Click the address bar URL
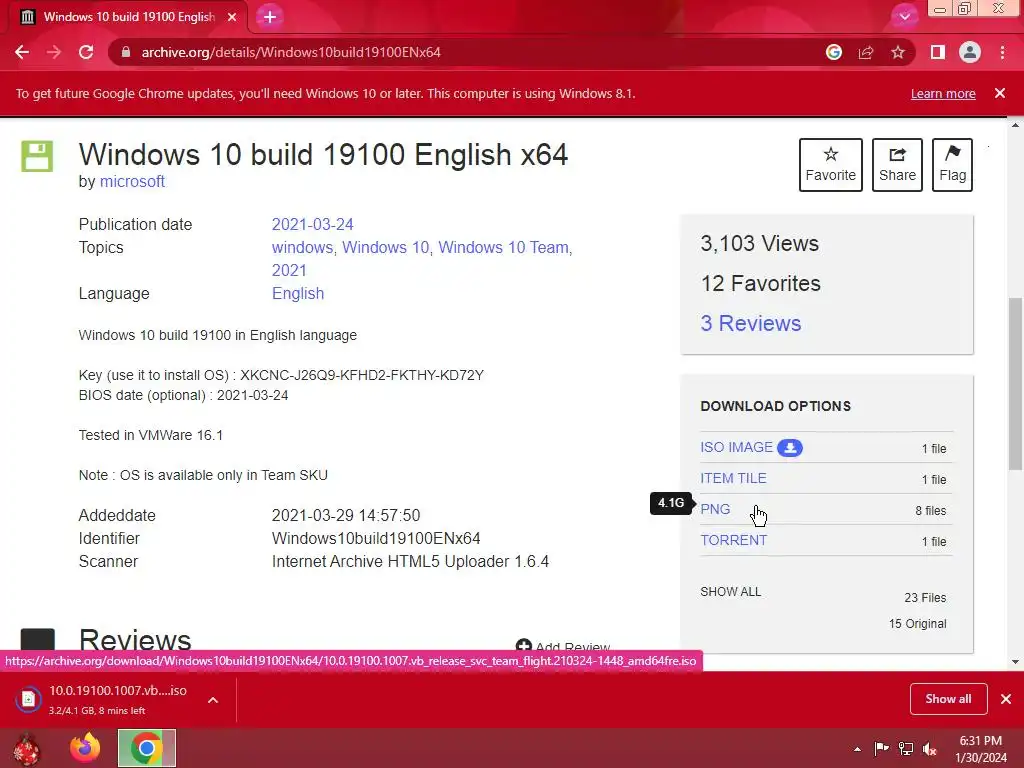The width and height of the screenshot is (1024, 768). point(291,52)
